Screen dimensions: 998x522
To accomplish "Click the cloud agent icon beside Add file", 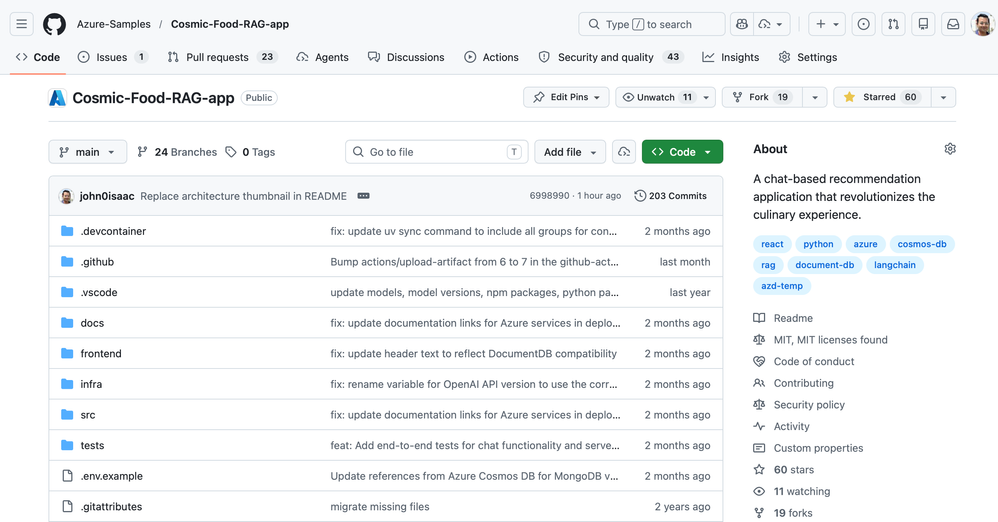I will click(x=624, y=152).
